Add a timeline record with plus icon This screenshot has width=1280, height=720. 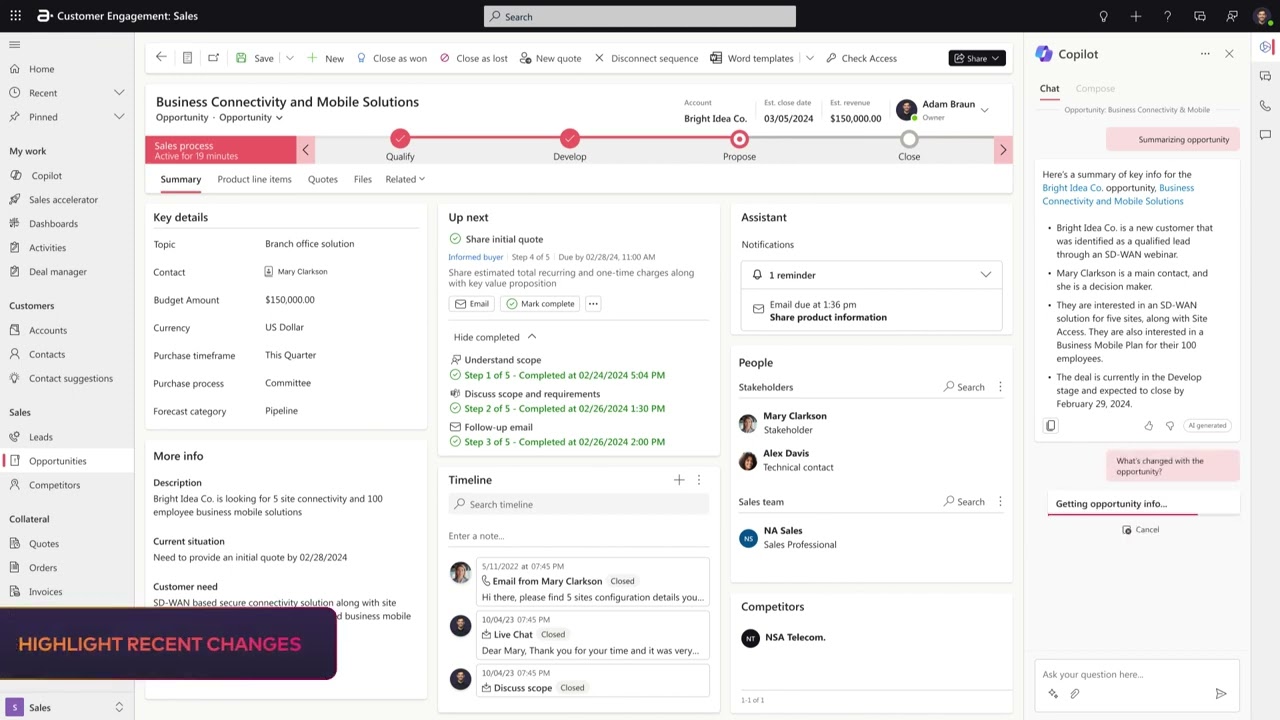pos(679,480)
